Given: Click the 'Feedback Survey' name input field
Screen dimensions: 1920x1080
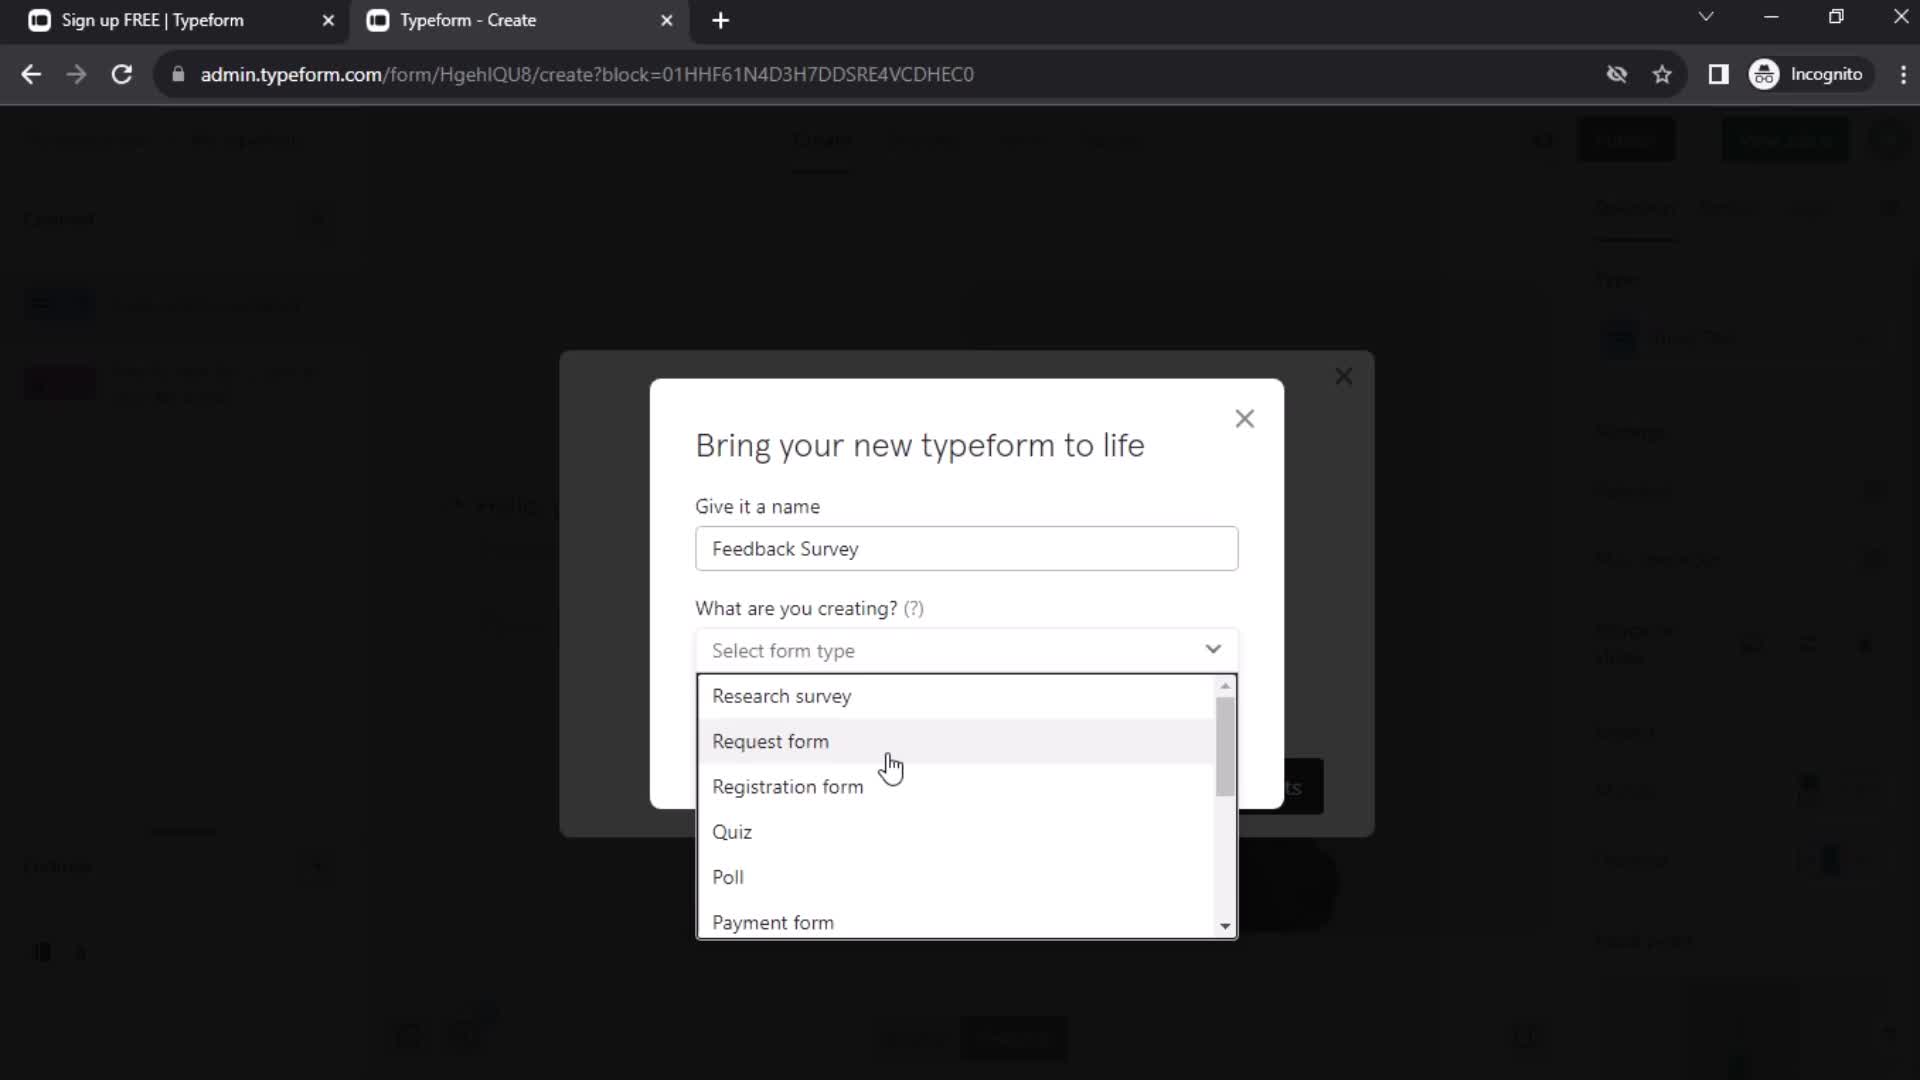Looking at the screenshot, I should point(969,549).
